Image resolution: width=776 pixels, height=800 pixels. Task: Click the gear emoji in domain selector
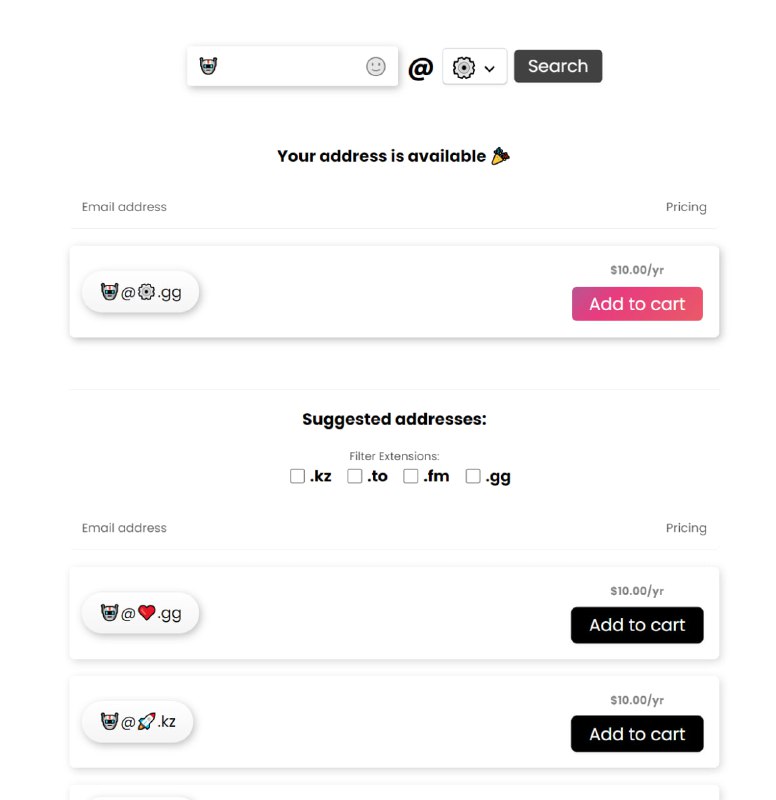pyautogui.click(x=463, y=68)
